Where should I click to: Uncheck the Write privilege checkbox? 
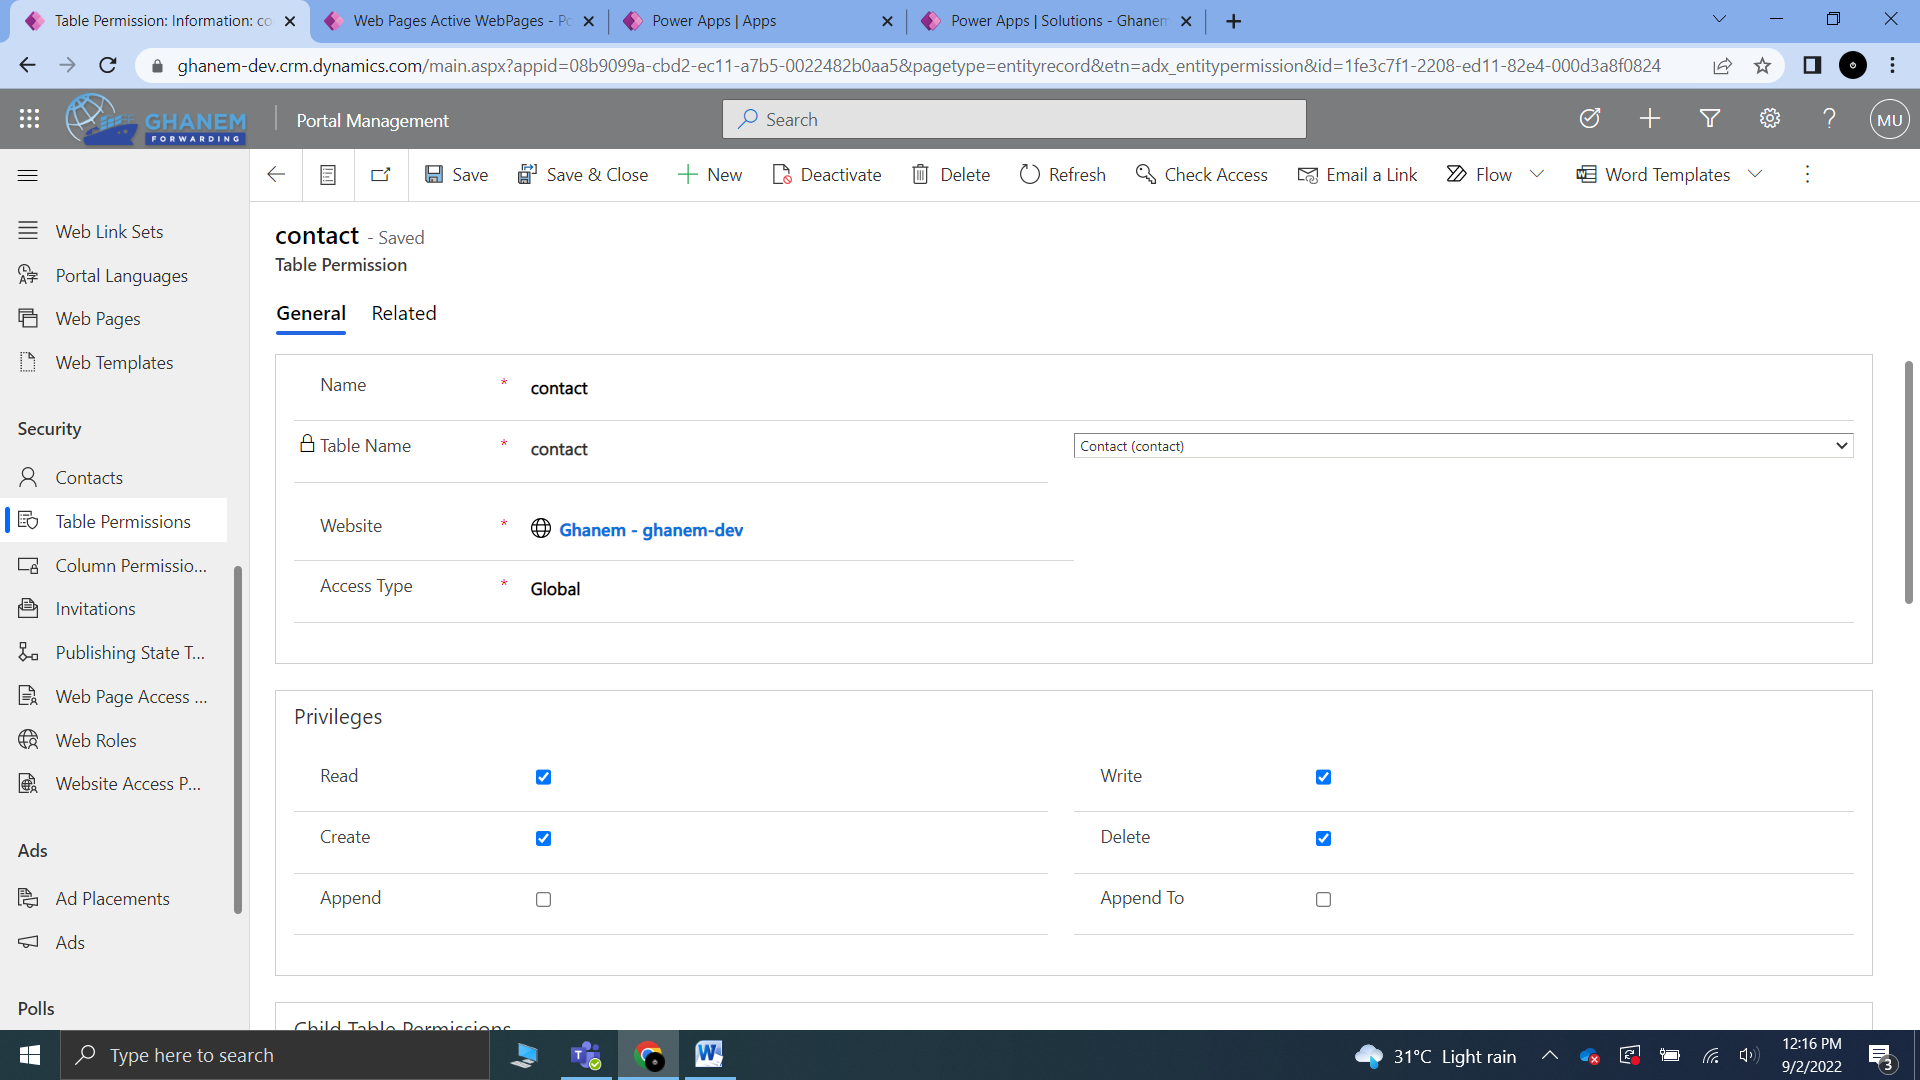pos(1323,776)
